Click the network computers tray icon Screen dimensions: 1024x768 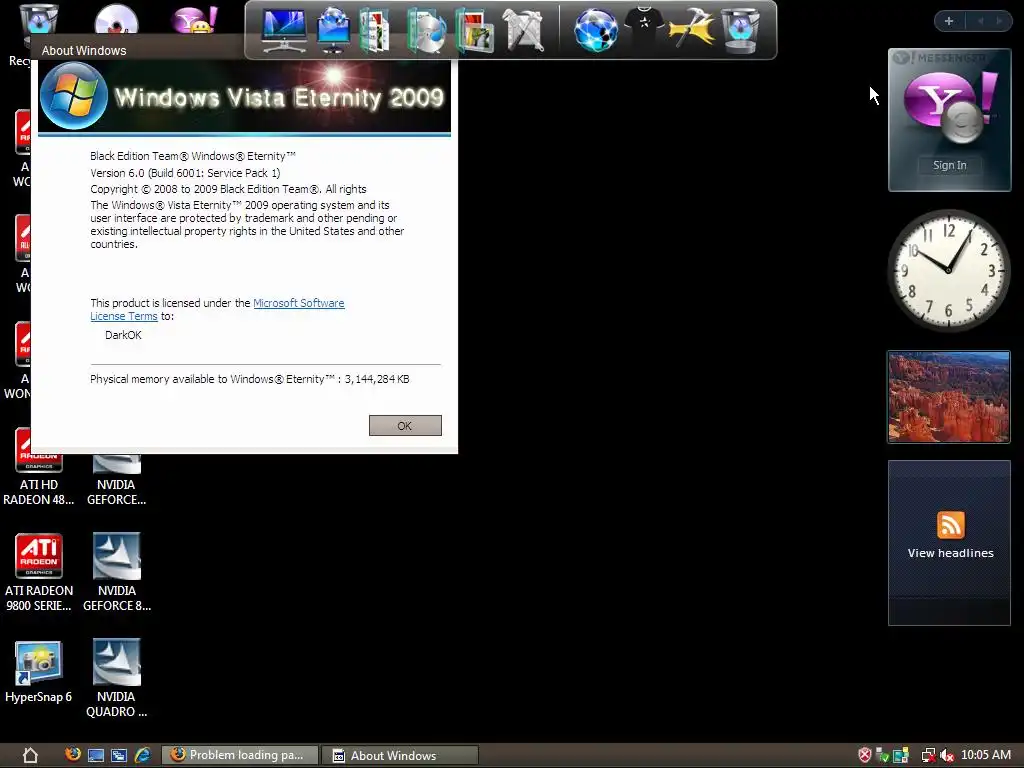tap(901, 756)
